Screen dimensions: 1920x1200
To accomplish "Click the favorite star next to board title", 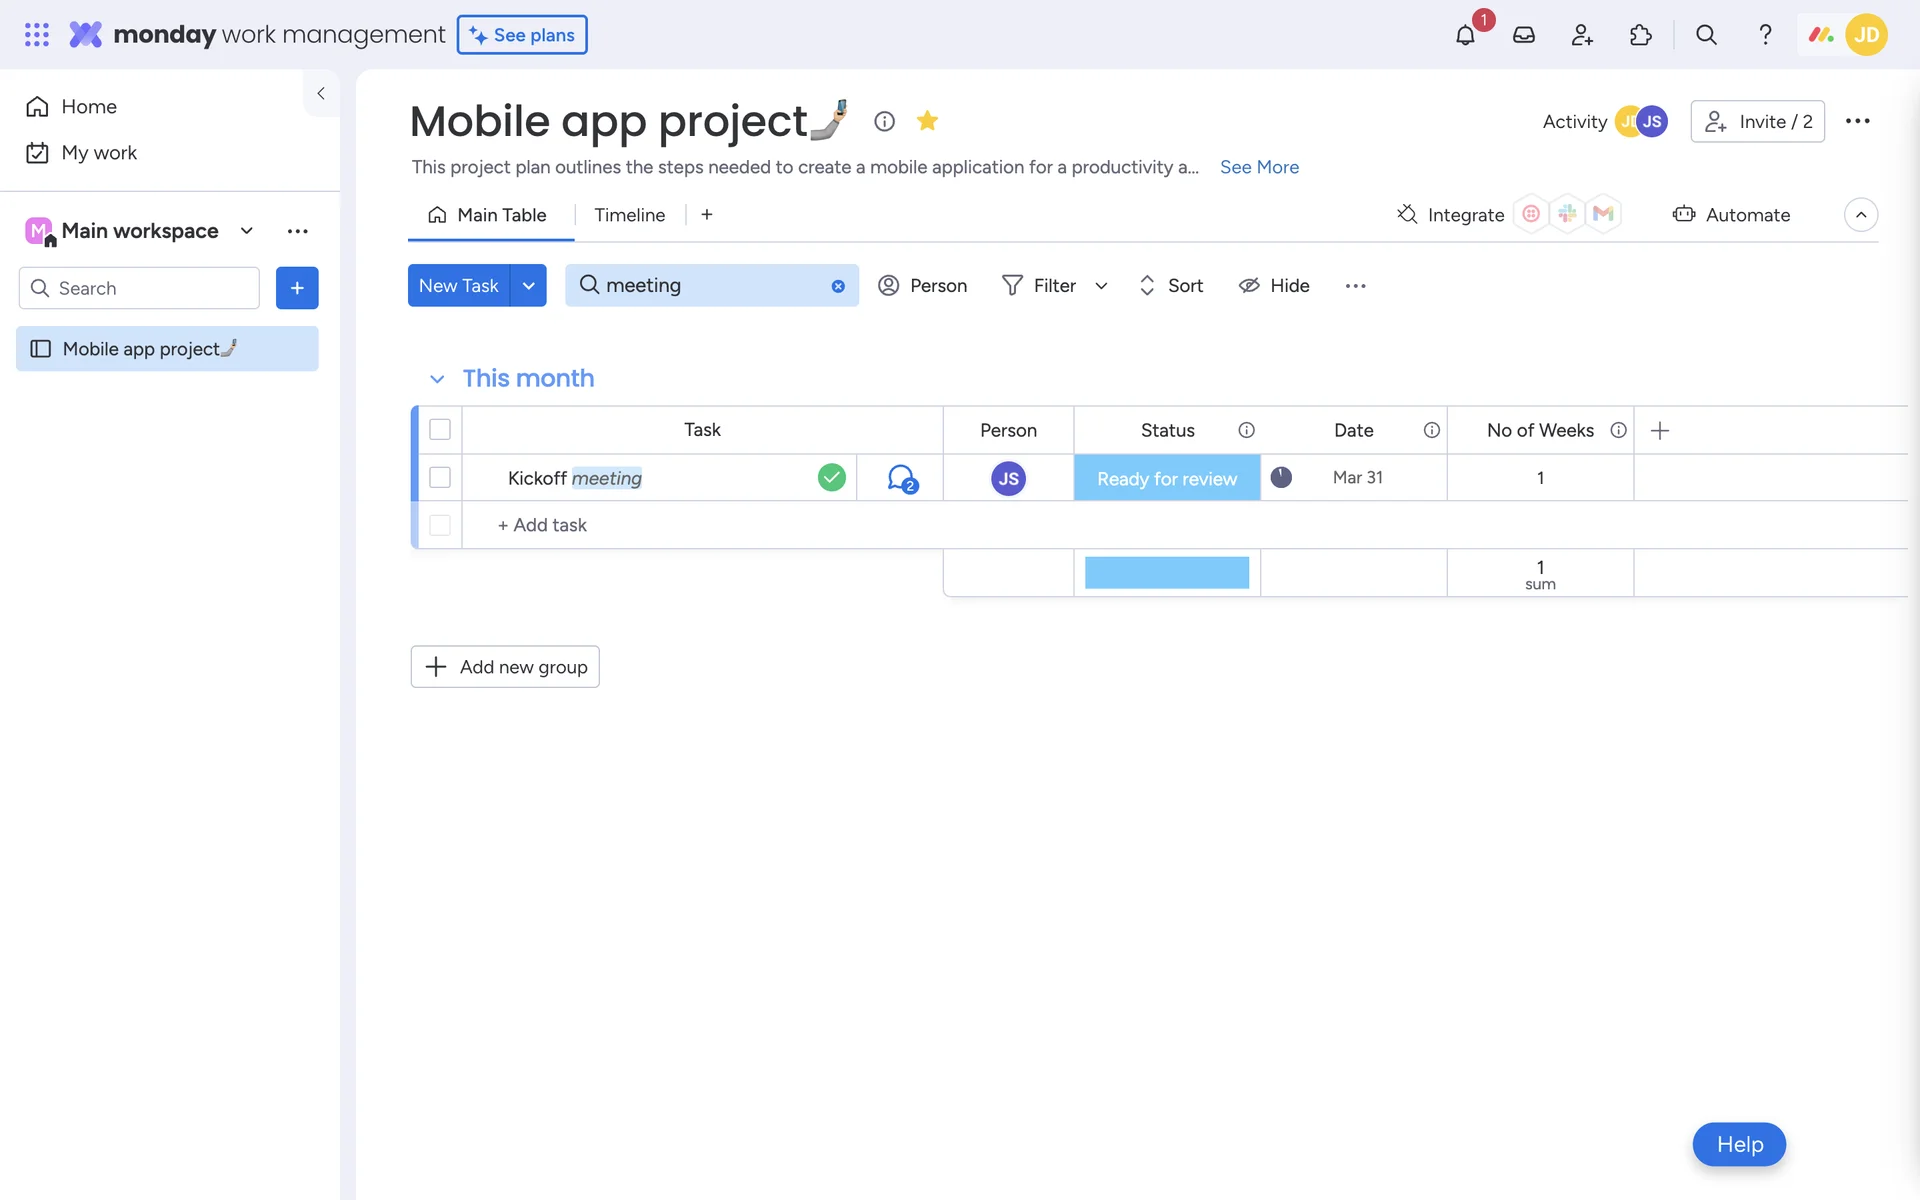I will tap(927, 121).
